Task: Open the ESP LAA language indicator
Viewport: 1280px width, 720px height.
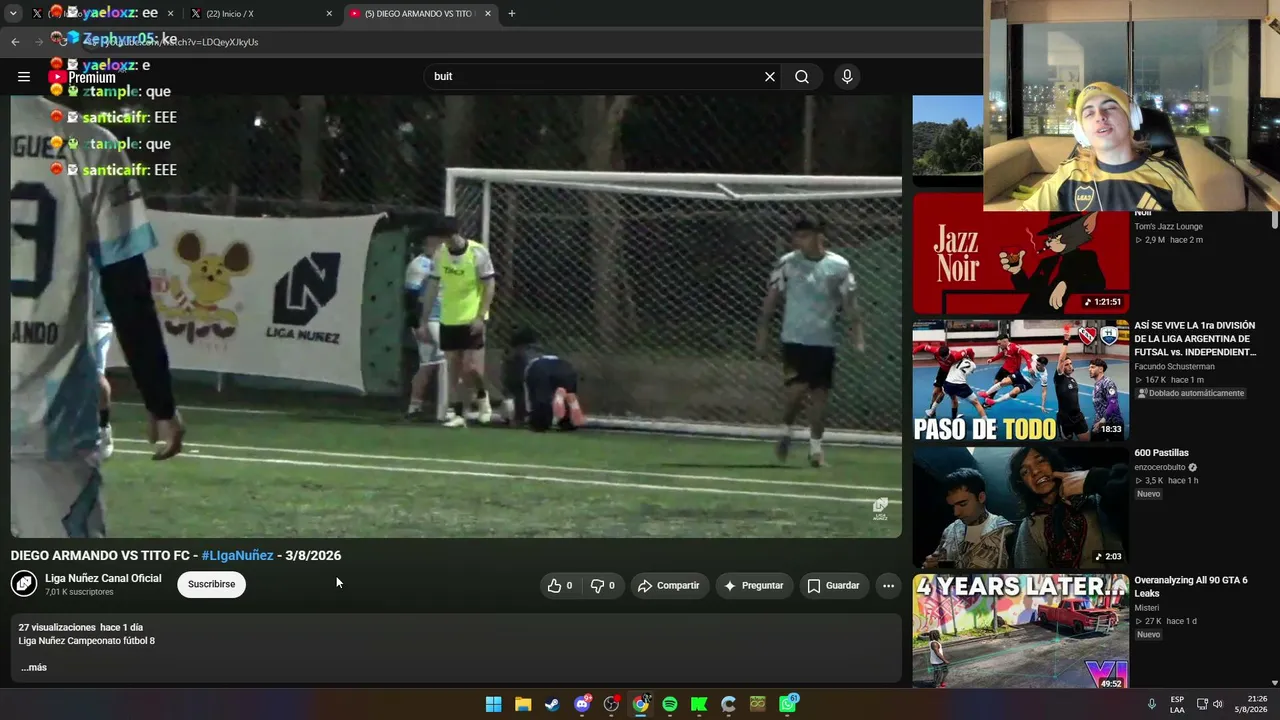Action: coord(1177,704)
